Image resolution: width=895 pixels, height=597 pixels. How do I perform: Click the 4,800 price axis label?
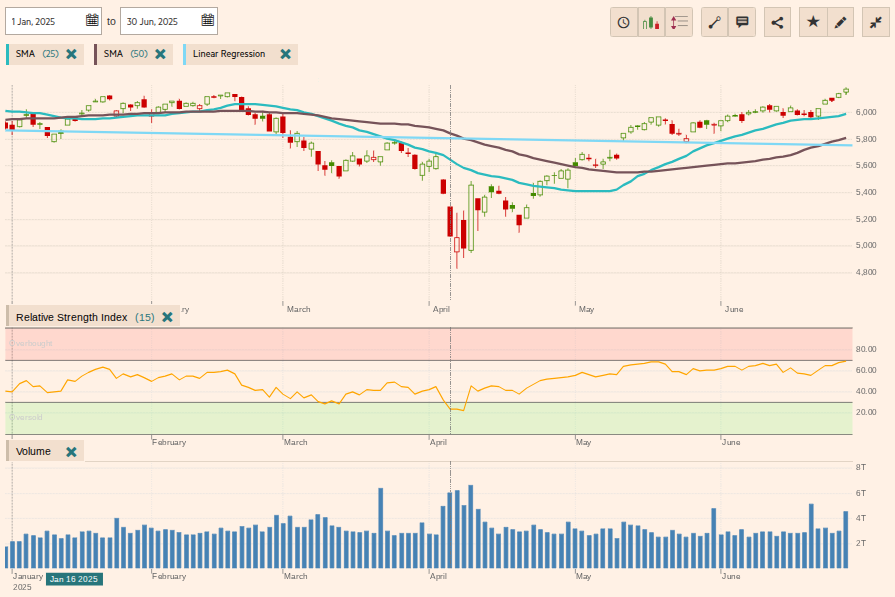point(866,272)
